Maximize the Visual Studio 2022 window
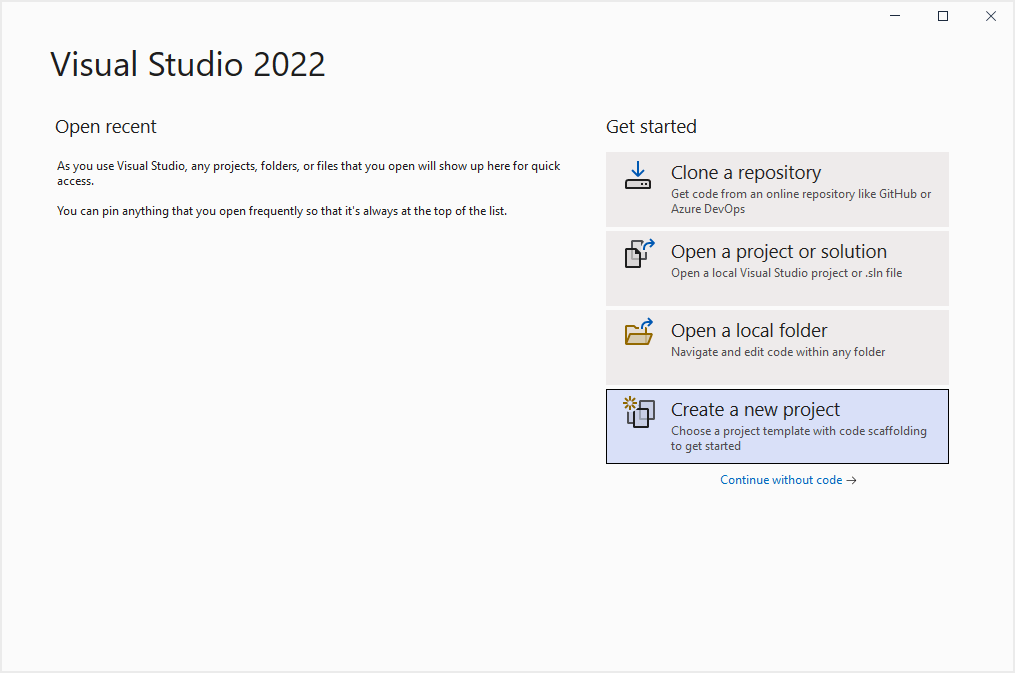This screenshot has height=673, width=1015. point(943,16)
